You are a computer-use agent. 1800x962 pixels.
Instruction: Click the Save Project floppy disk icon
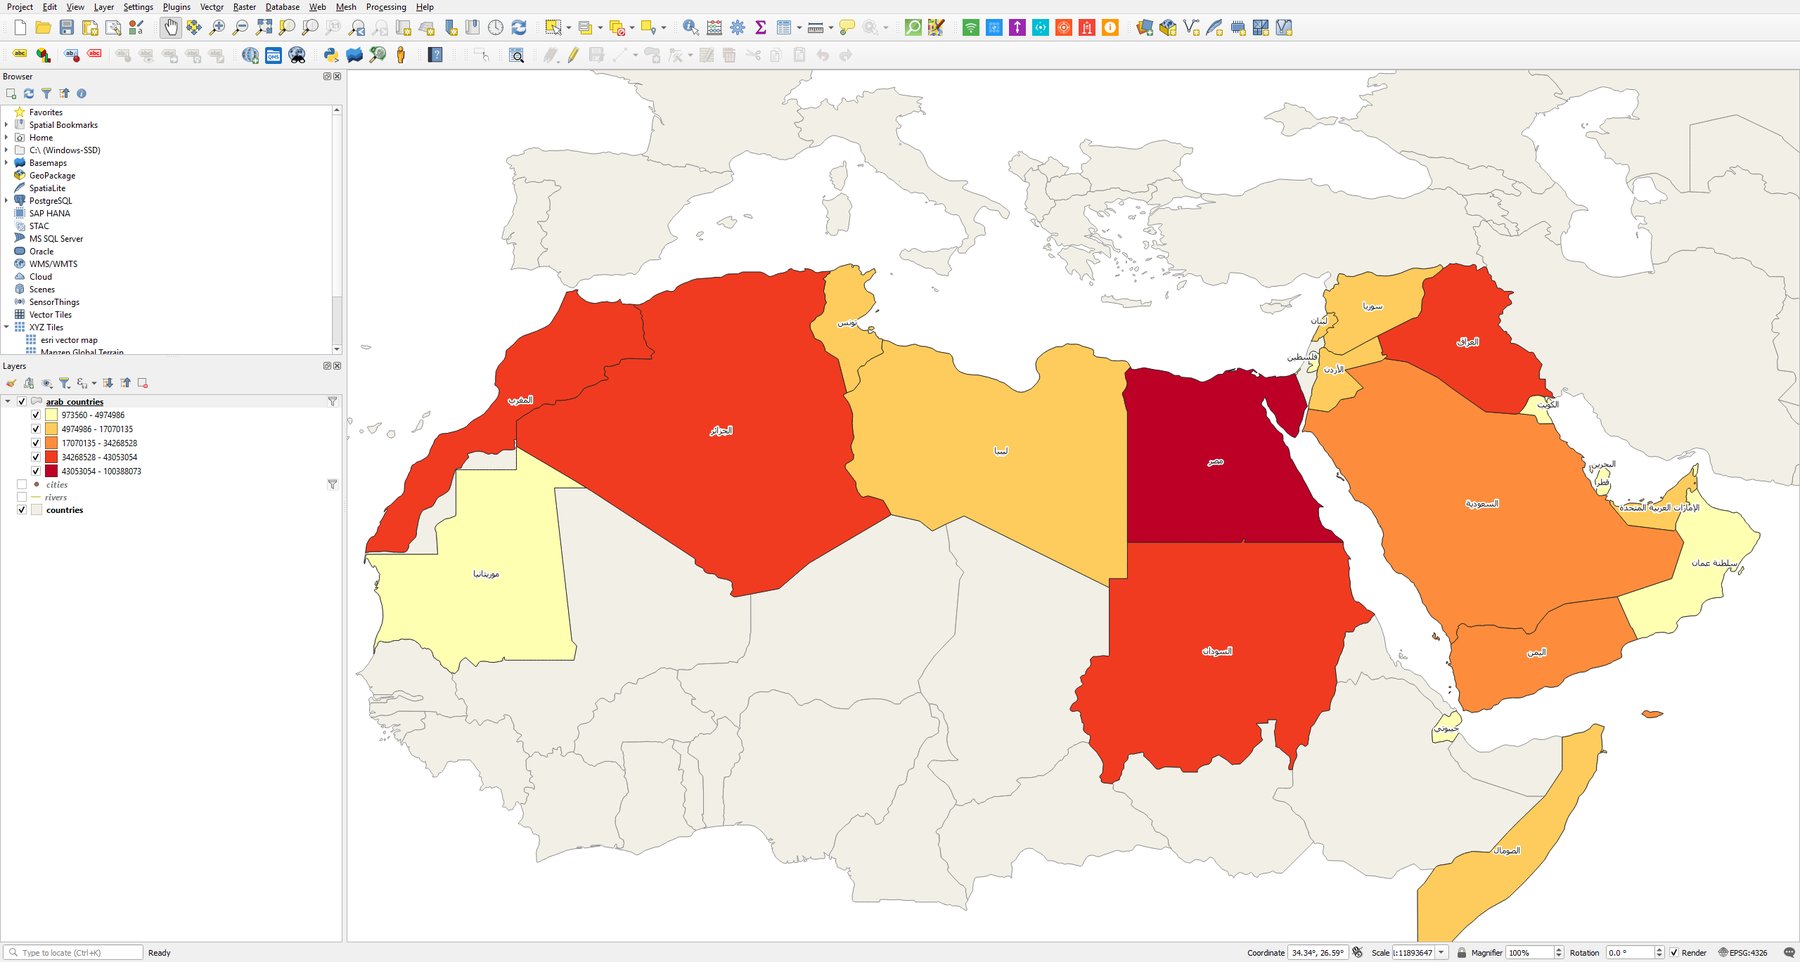point(66,28)
